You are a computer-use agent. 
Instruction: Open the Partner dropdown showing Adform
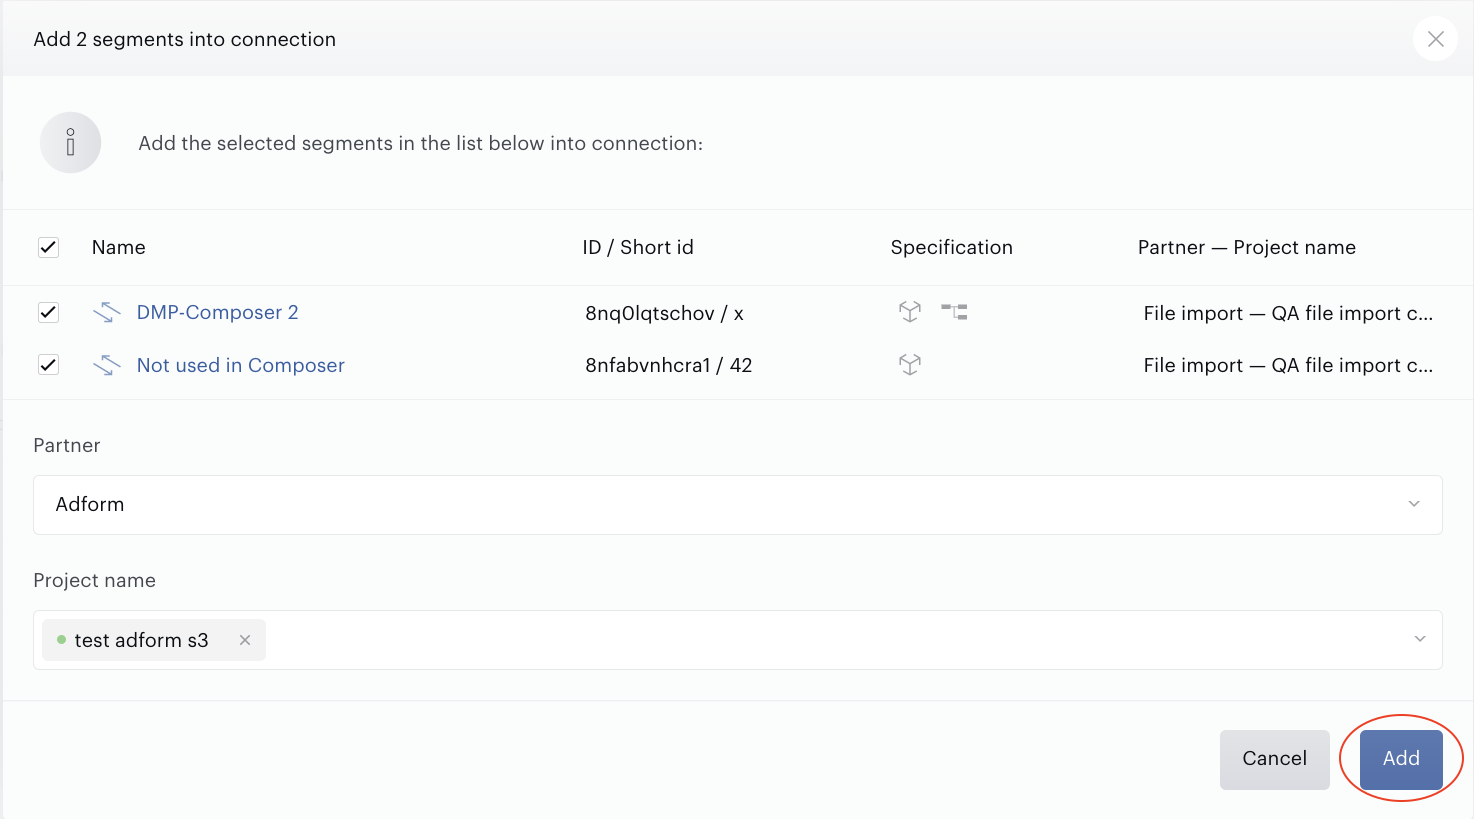click(x=738, y=505)
